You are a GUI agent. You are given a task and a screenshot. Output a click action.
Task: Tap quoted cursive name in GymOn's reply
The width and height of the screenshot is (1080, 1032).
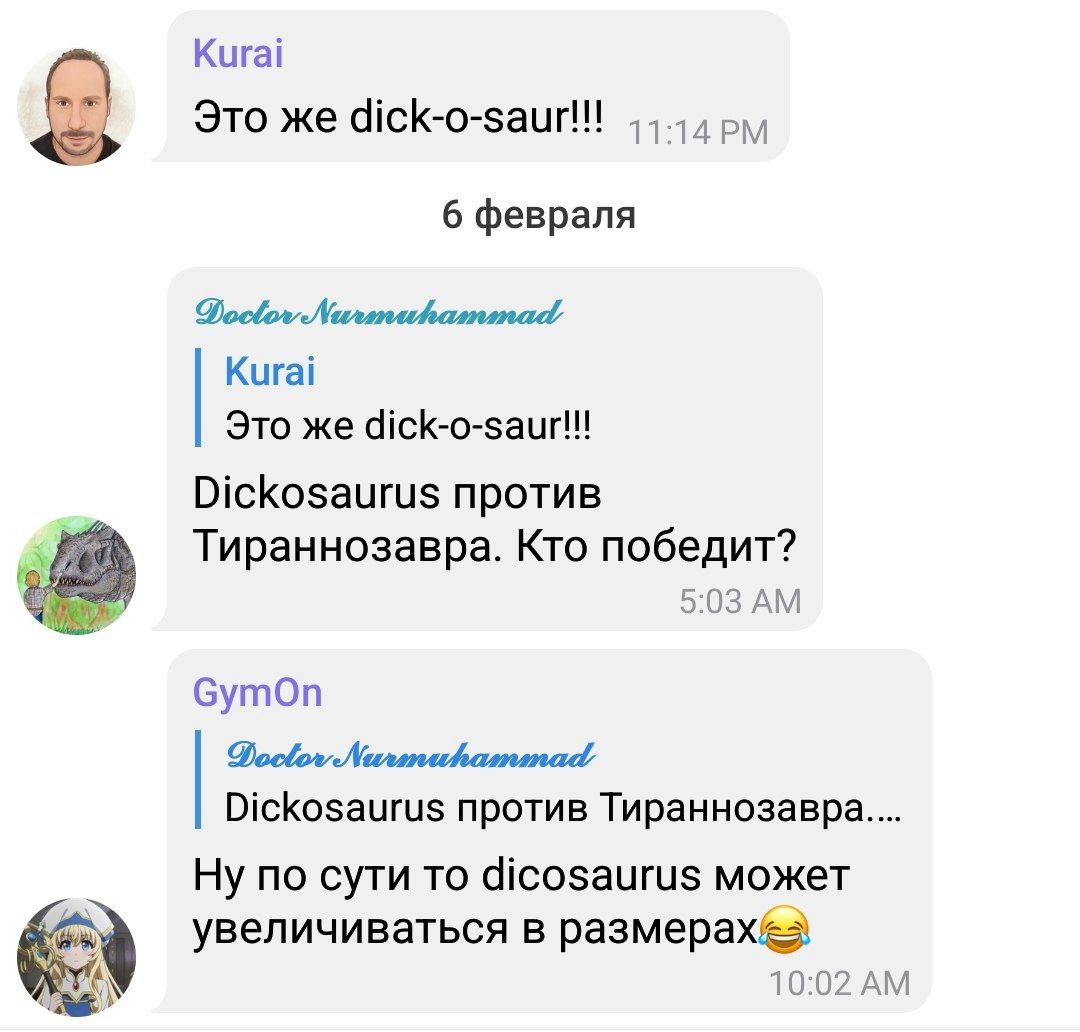point(410,755)
